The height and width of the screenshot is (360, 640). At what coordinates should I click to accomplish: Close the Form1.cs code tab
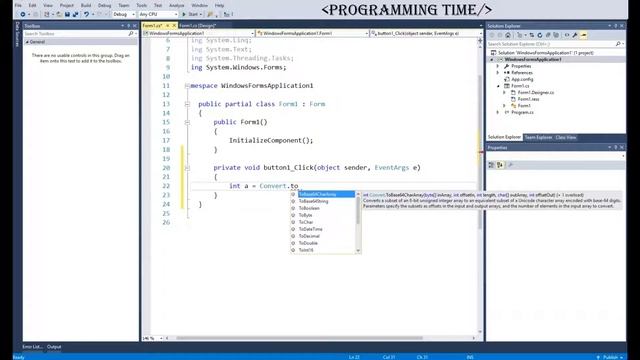174,25
